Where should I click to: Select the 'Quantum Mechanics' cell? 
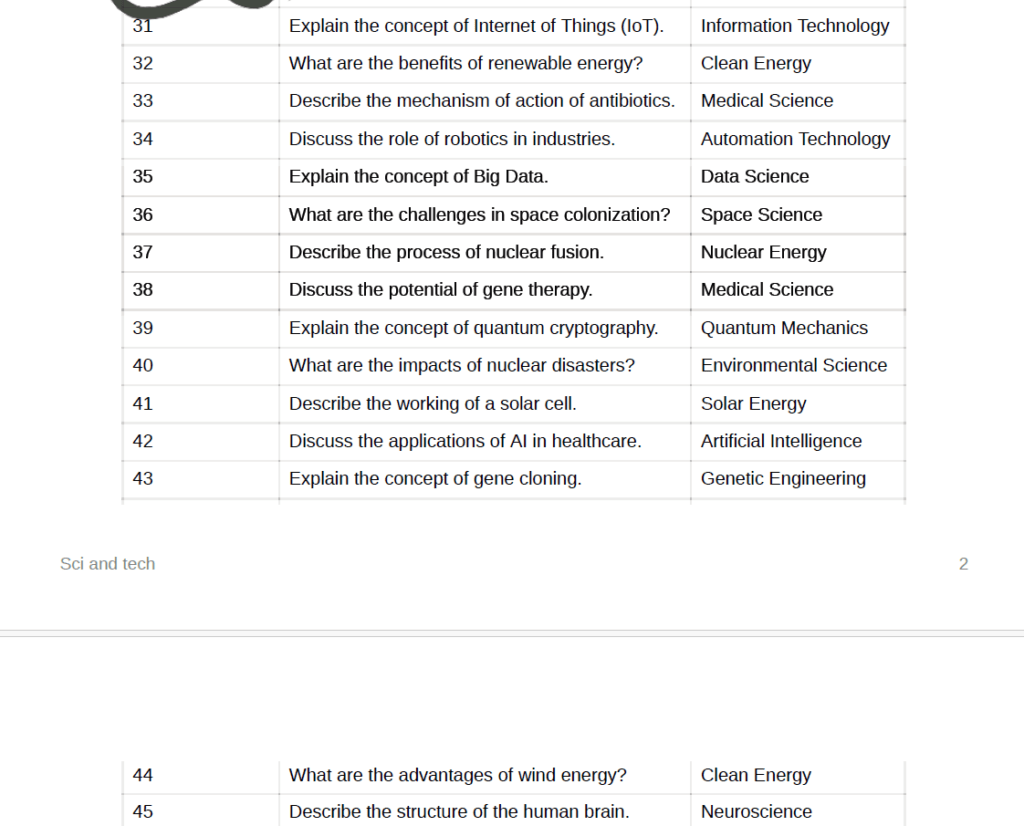click(x=784, y=328)
